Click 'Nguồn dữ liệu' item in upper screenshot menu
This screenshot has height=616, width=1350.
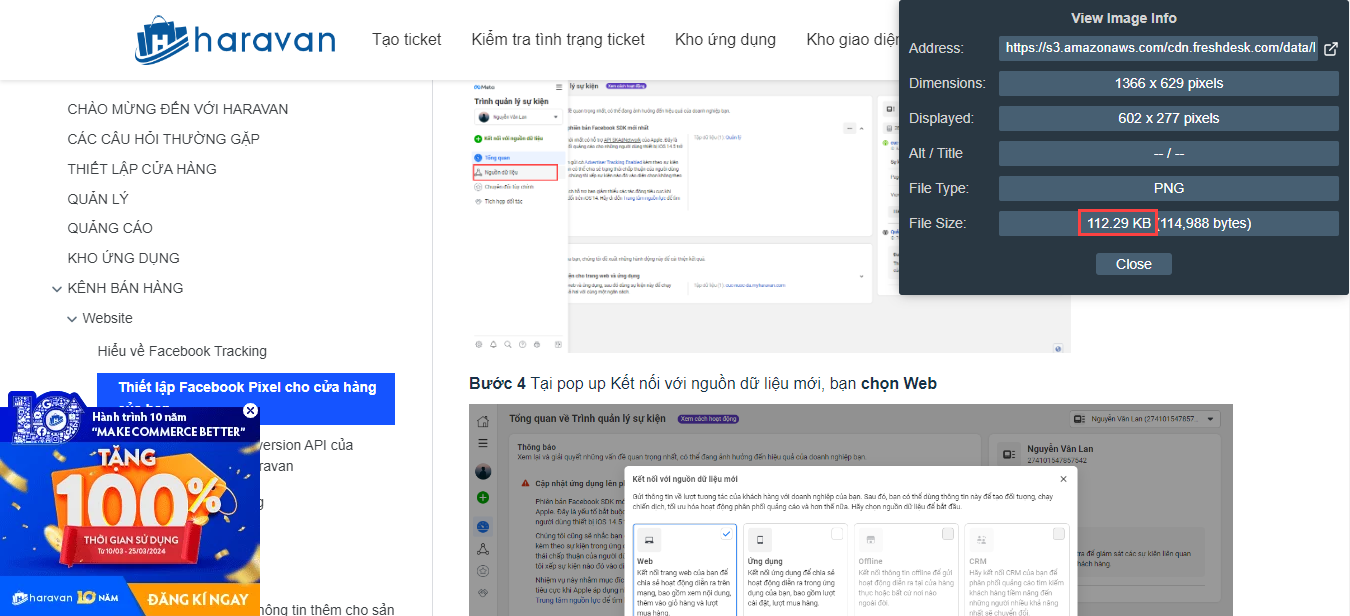tap(514, 172)
